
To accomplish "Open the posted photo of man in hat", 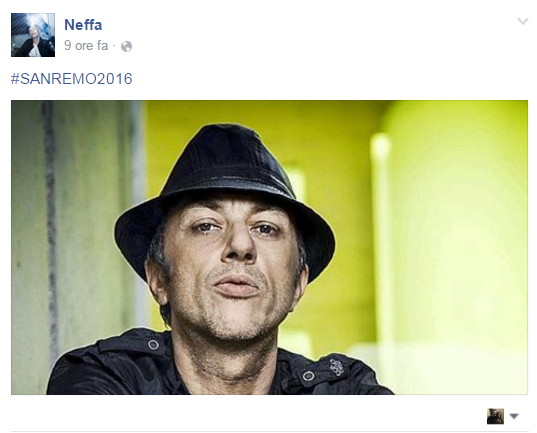I will [x=269, y=247].
